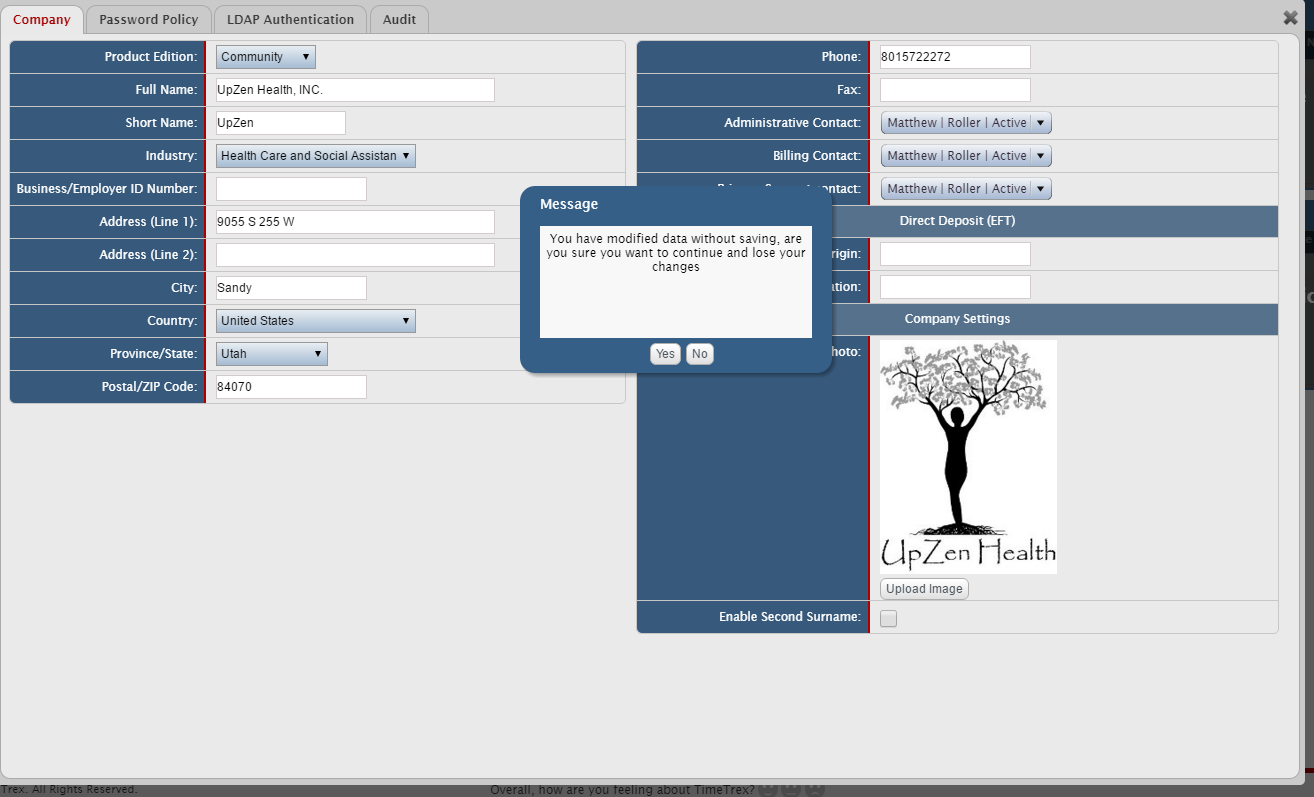This screenshot has height=797, width=1314.
Task: Click the UpZen Health logo image
Action: [x=967, y=456]
